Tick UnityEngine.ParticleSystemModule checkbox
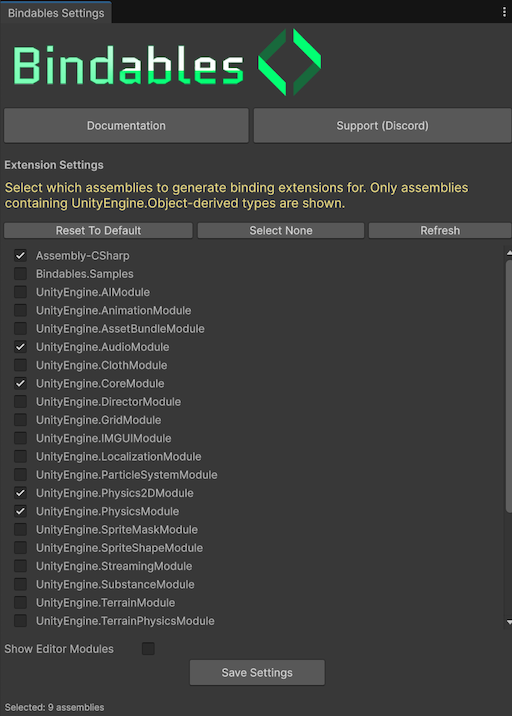 point(20,474)
